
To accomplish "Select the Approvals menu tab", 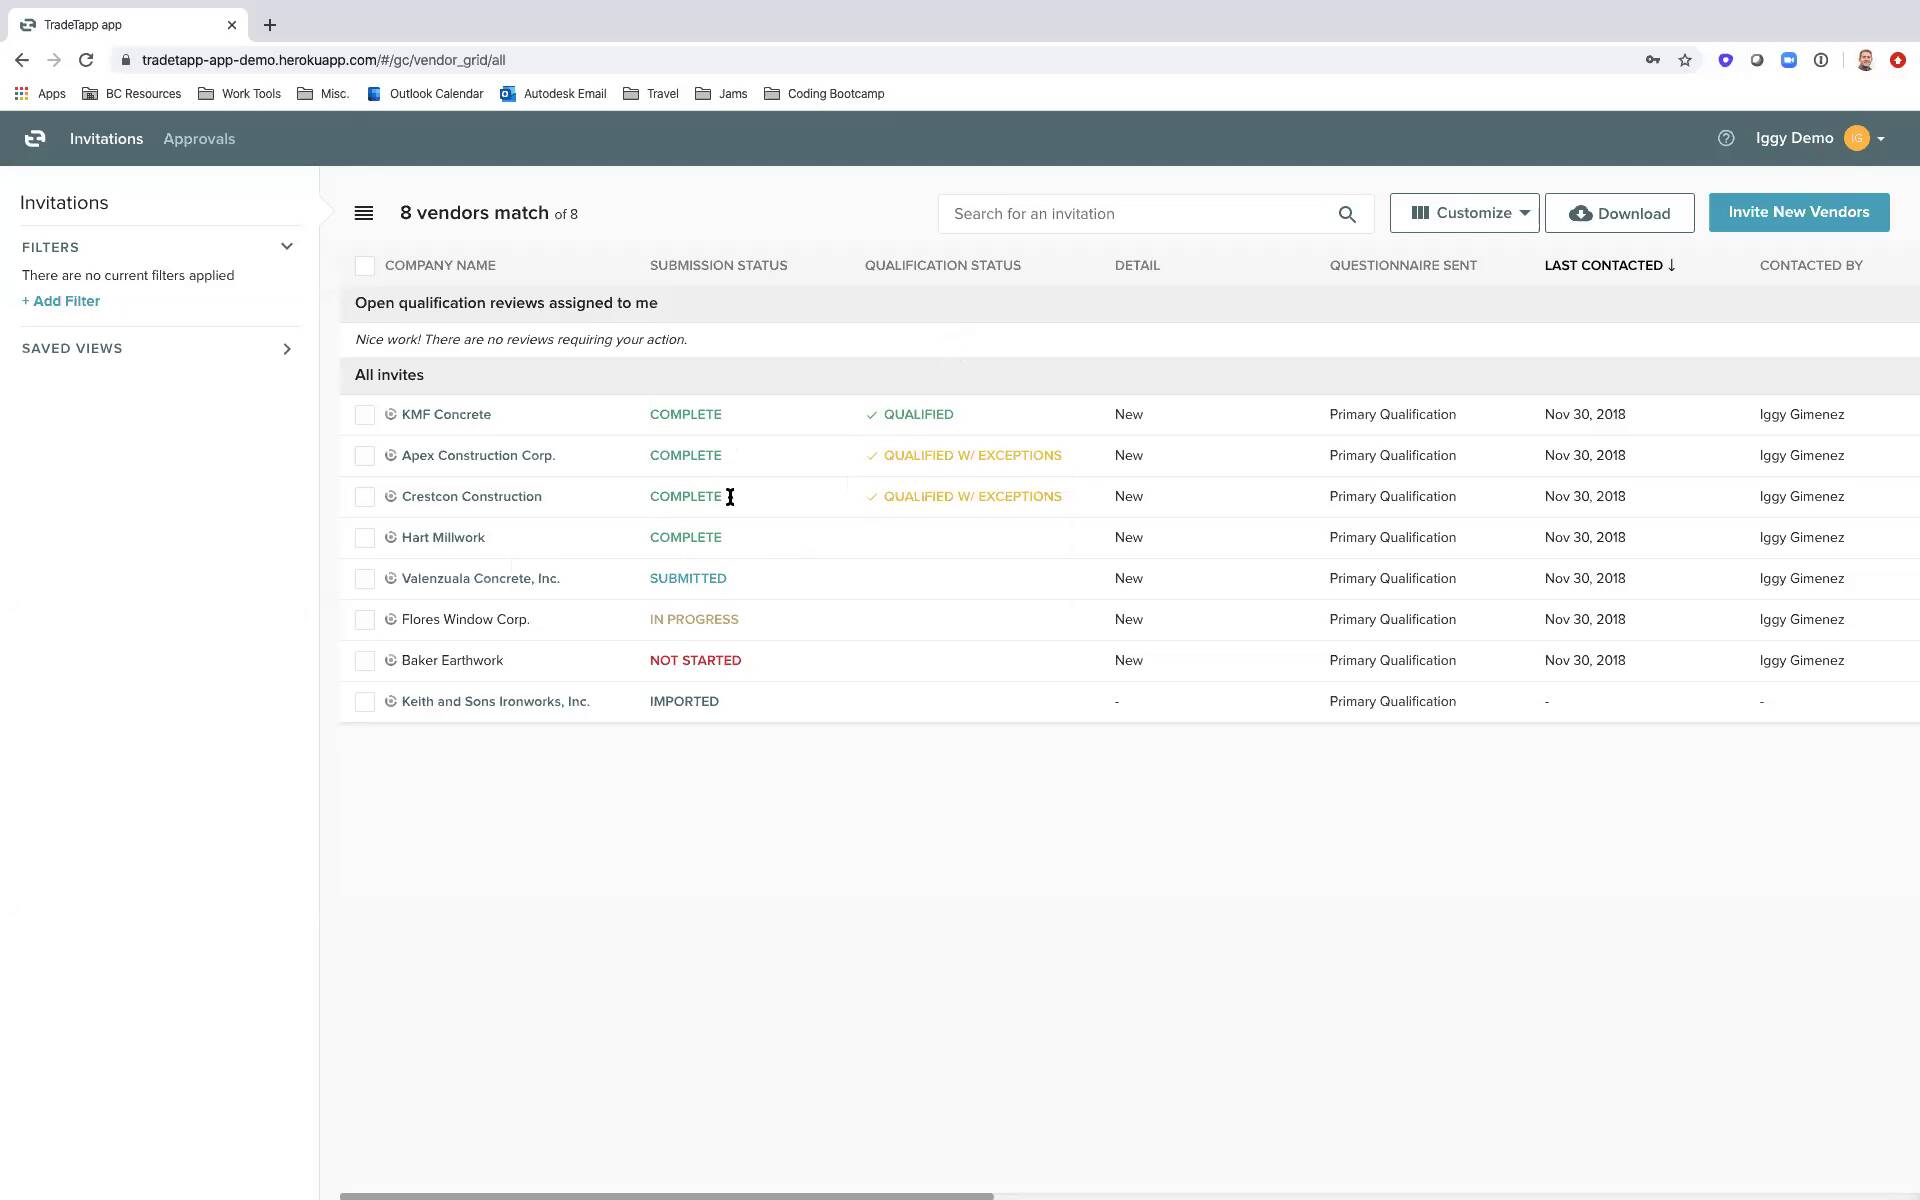I will tap(198, 138).
